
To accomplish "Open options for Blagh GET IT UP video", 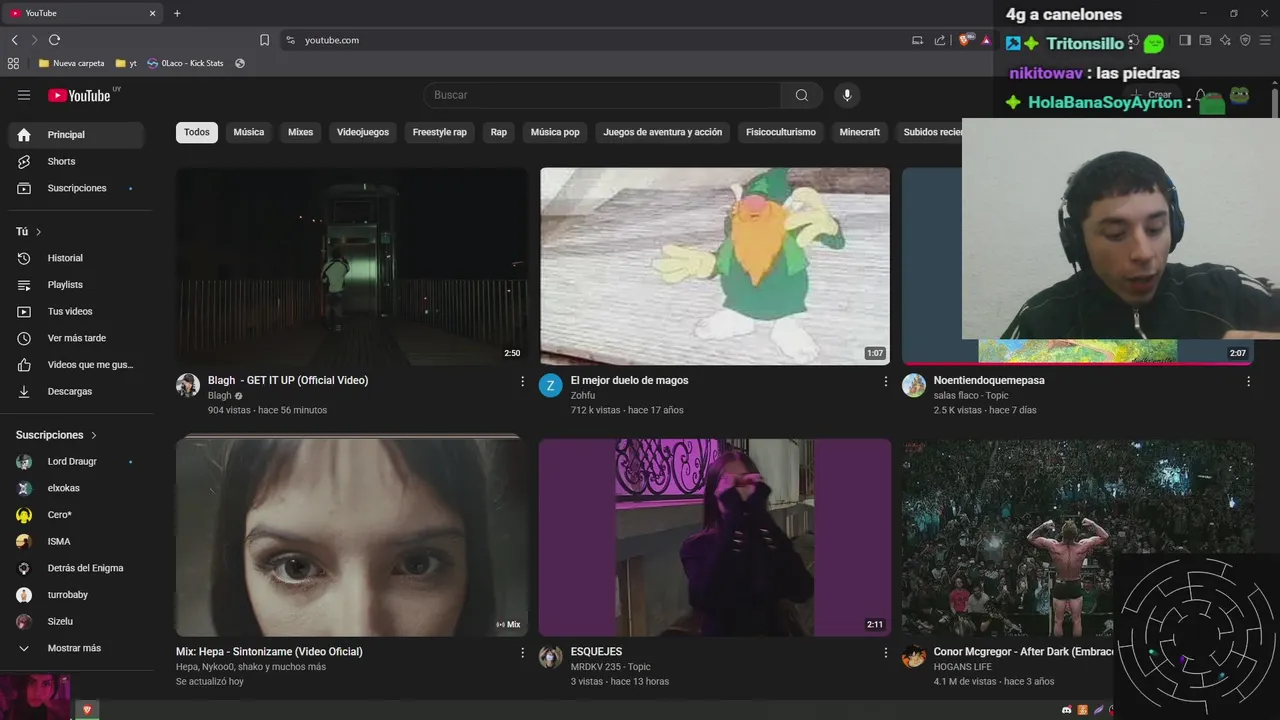I will pyautogui.click(x=522, y=381).
